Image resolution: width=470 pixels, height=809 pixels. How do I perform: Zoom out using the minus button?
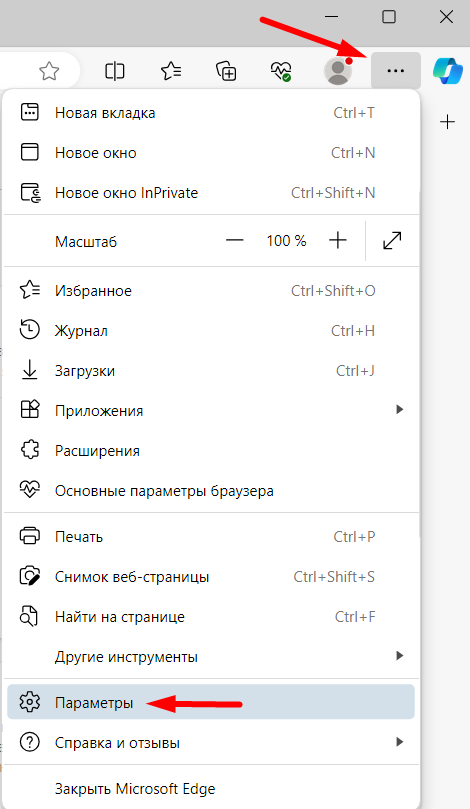234,240
